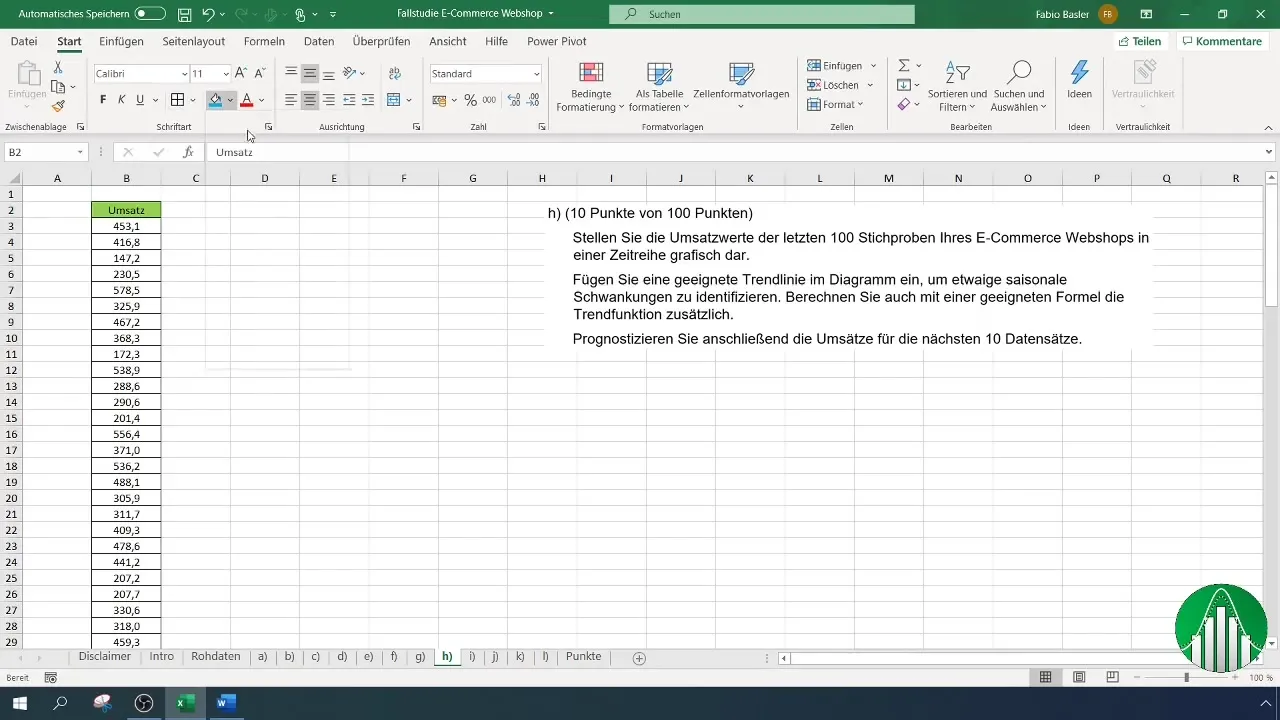Apply thousands separator (000) format
Image resolution: width=1280 pixels, height=720 pixels.
[489, 100]
